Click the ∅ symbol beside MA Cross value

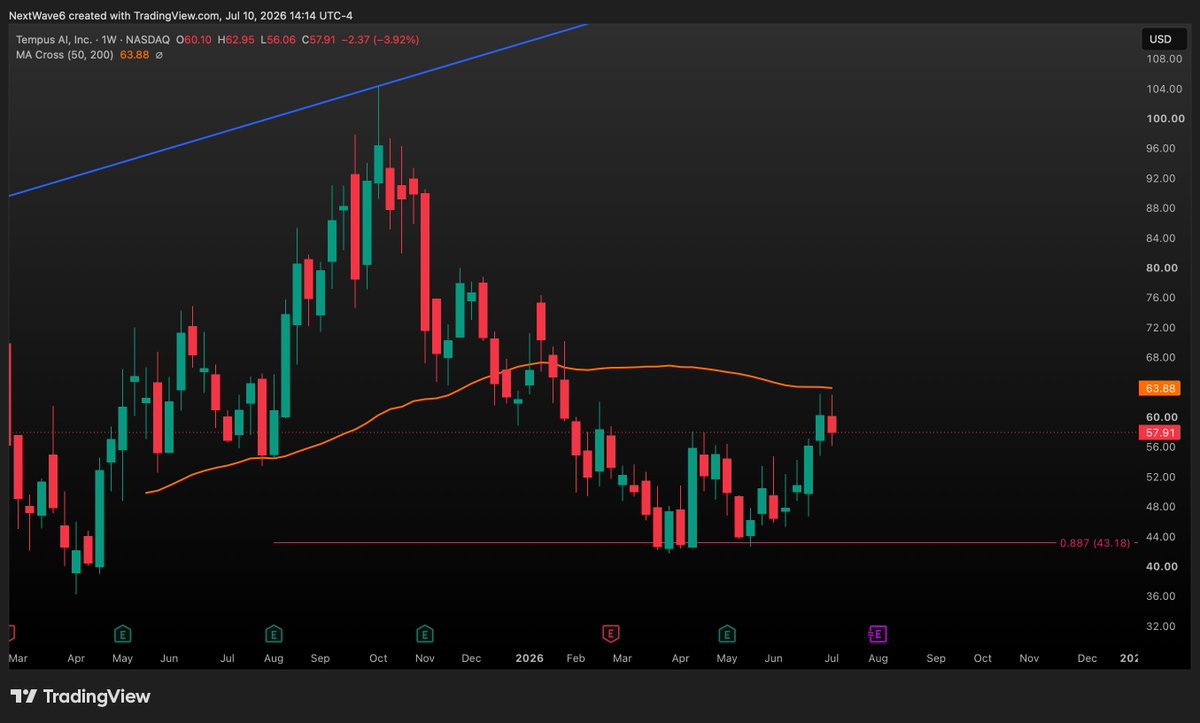tap(159, 55)
